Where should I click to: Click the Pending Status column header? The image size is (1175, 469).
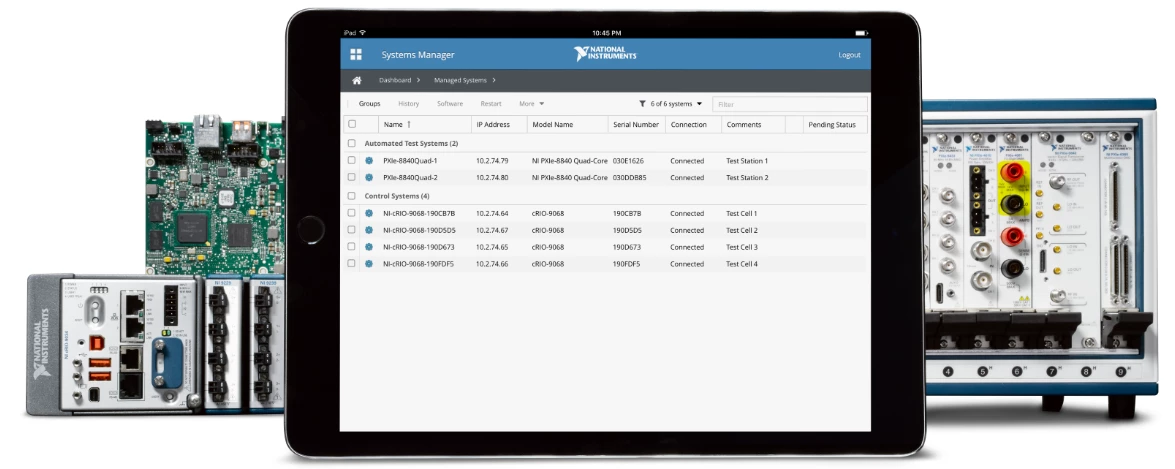pyautogui.click(x=832, y=124)
